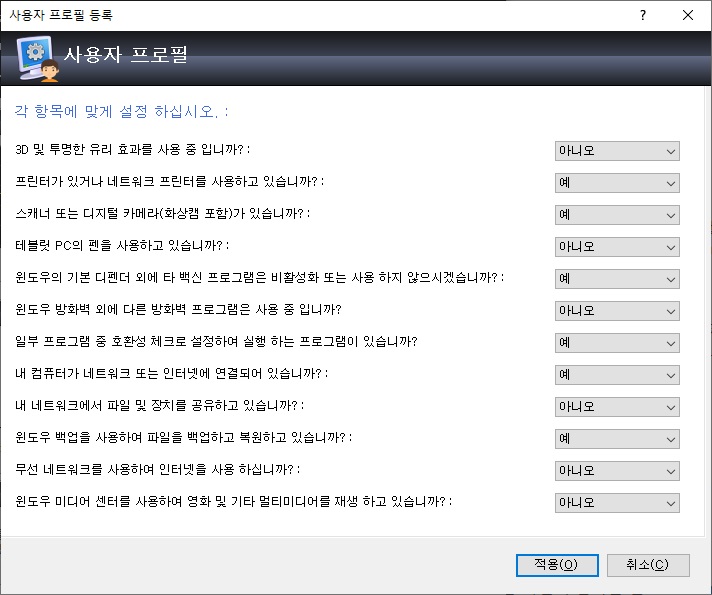Viewport: 712px width, 595px height.
Task: Click the 내 네트워크에서 파일 및 장치 label
Action: coord(159,405)
